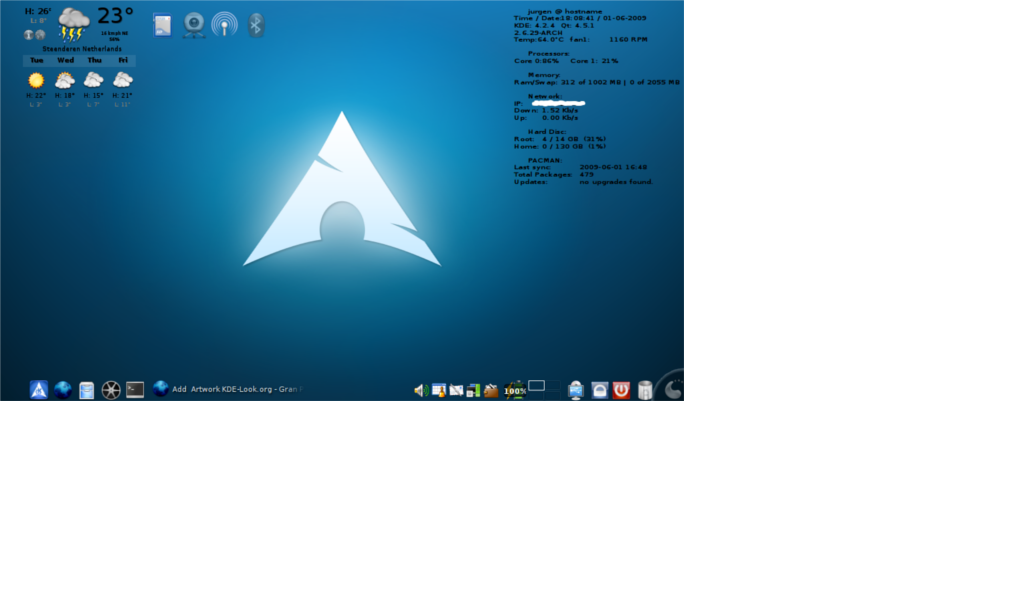Click the lock screen button in the panel
This screenshot has height=600, width=1024.
point(600,390)
